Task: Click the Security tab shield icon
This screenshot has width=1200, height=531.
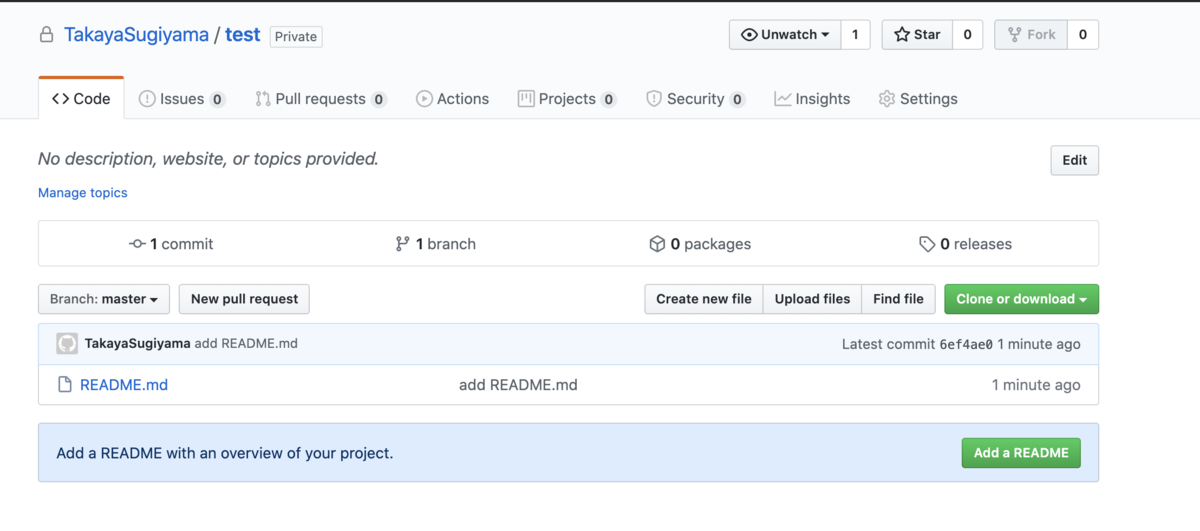Action: (654, 98)
